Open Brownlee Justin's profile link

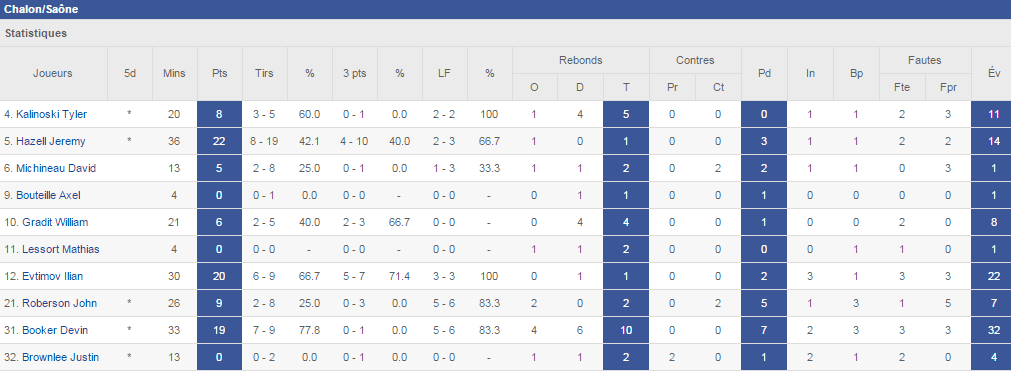(x=61, y=357)
